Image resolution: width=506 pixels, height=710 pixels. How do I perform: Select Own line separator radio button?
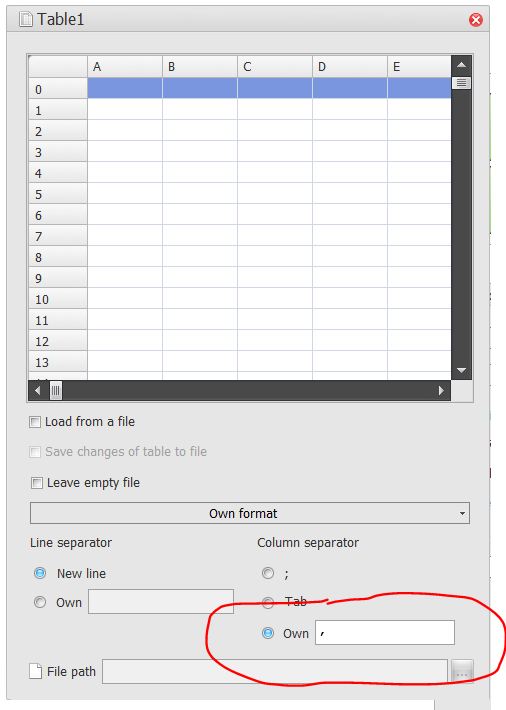[40, 602]
